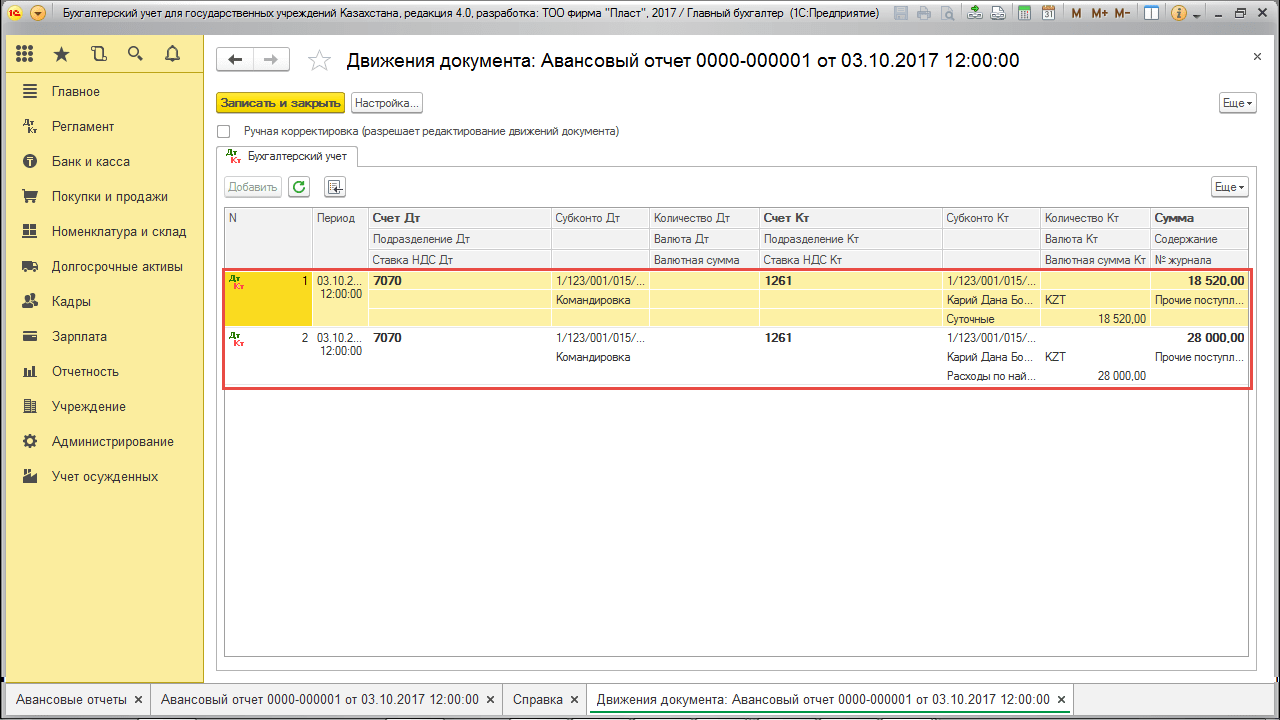Click the search magnifier icon
Viewport: 1280px width, 720px height.
click(x=135, y=54)
